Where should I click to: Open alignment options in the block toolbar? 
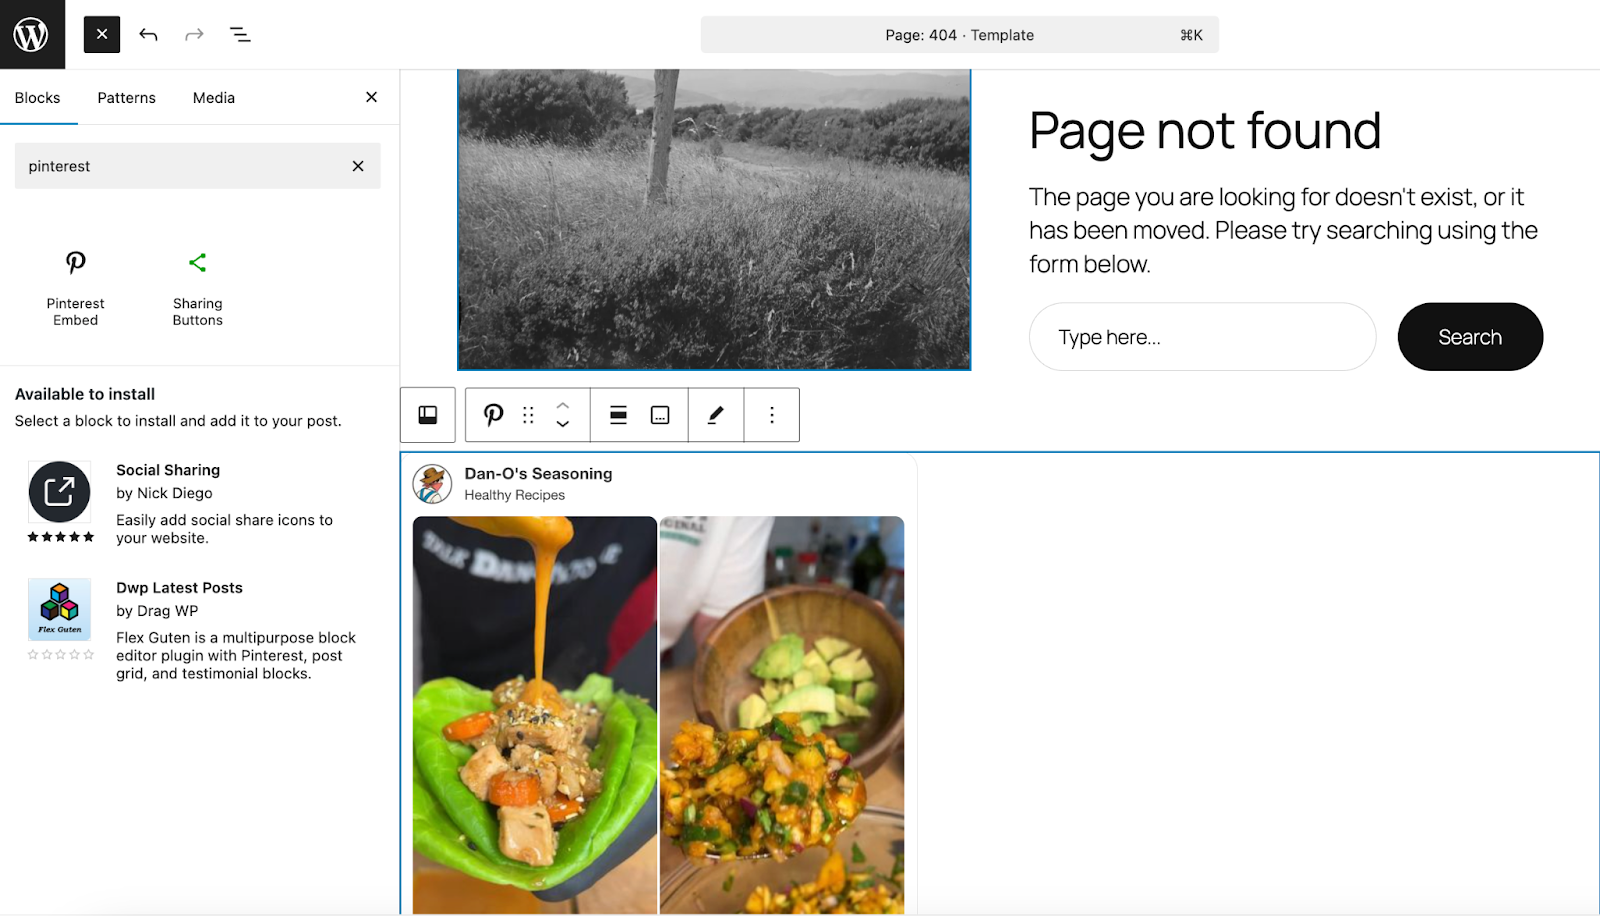click(618, 414)
